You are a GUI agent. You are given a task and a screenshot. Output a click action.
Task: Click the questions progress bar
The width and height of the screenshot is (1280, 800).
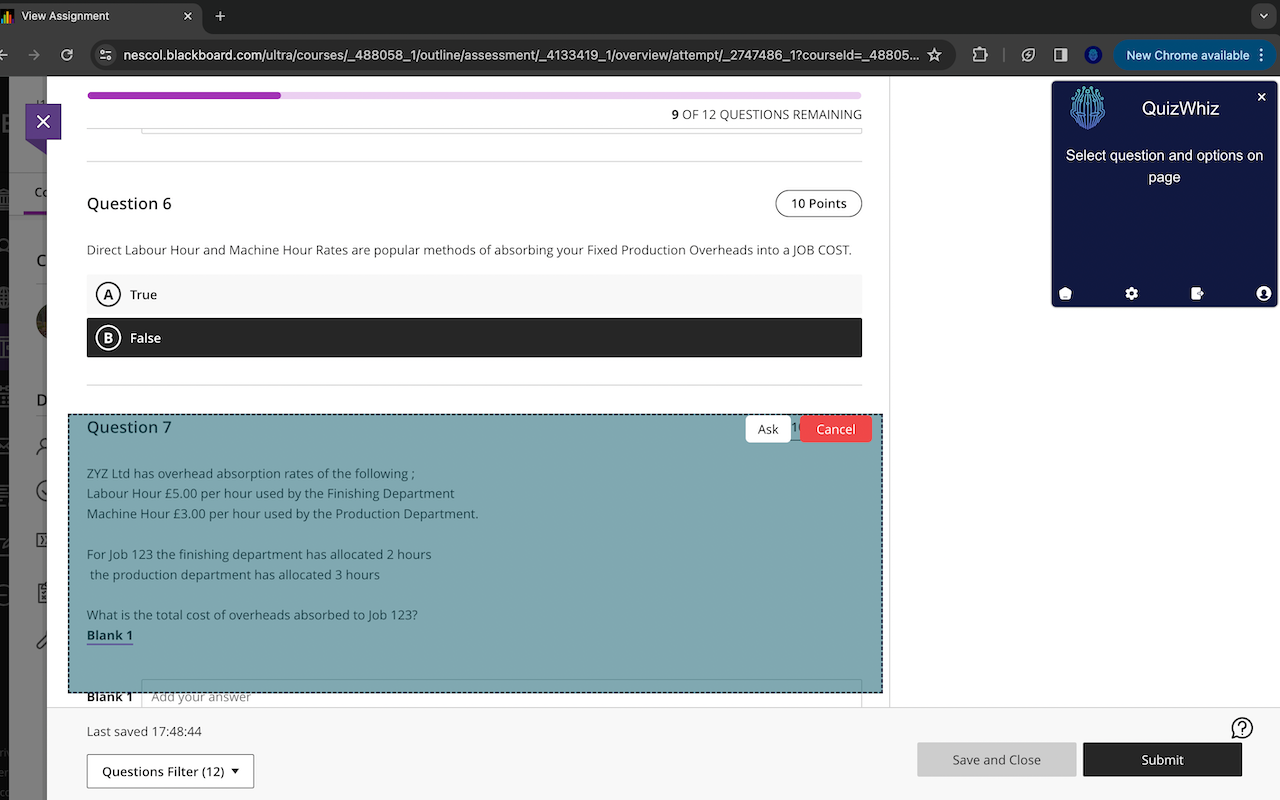pyautogui.click(x=474, y=95)
